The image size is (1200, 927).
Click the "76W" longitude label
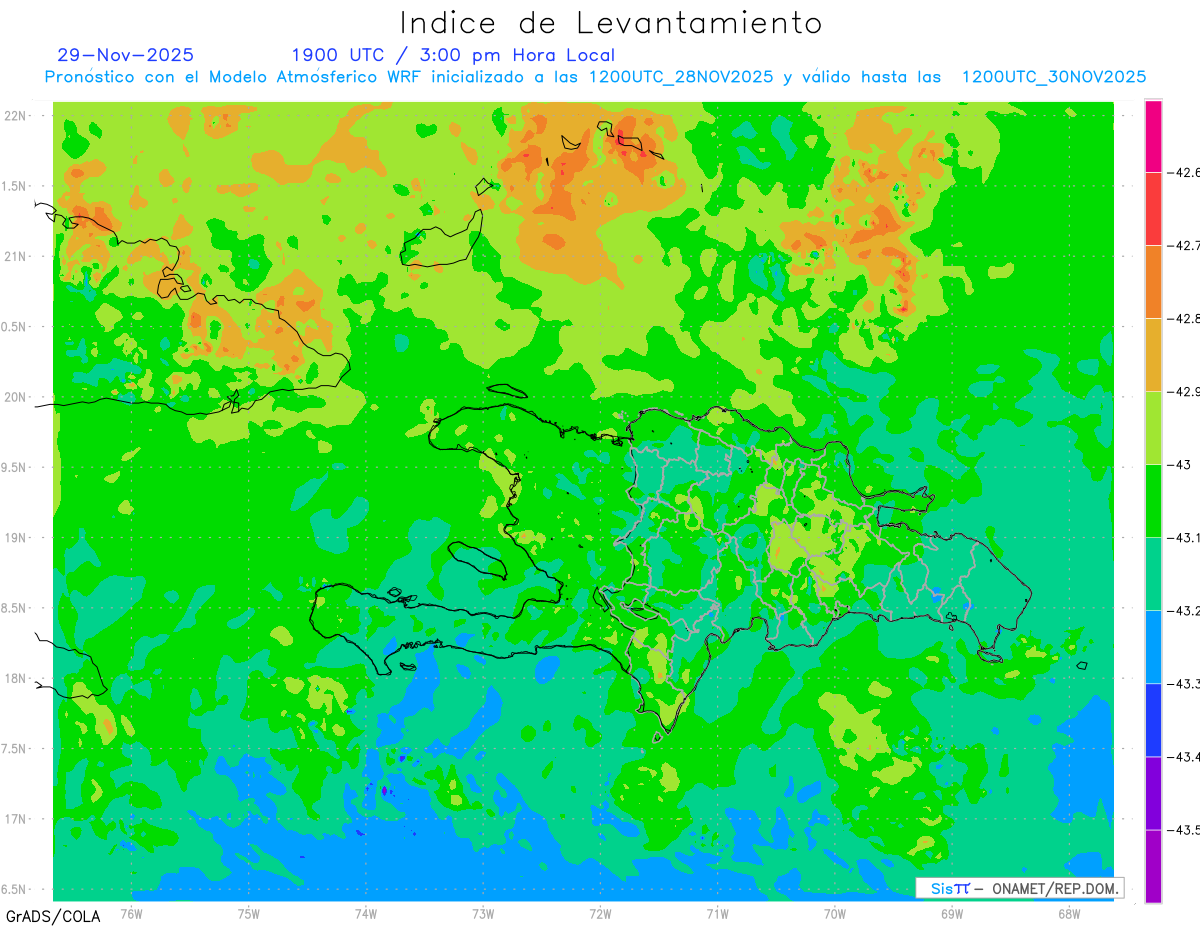click(x=131, y=913)
